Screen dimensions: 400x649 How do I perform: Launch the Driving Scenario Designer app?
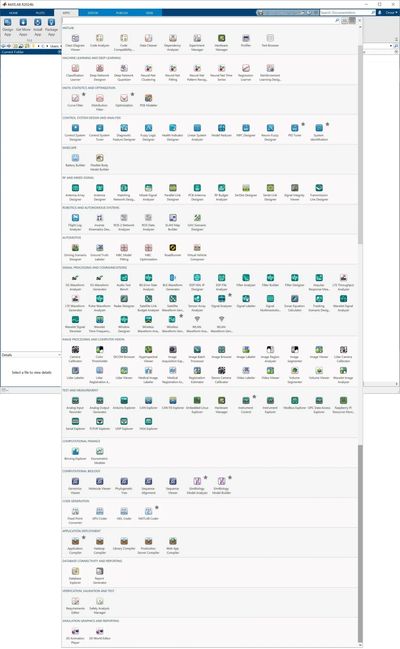pyautogui.click(x=75, y=252)
